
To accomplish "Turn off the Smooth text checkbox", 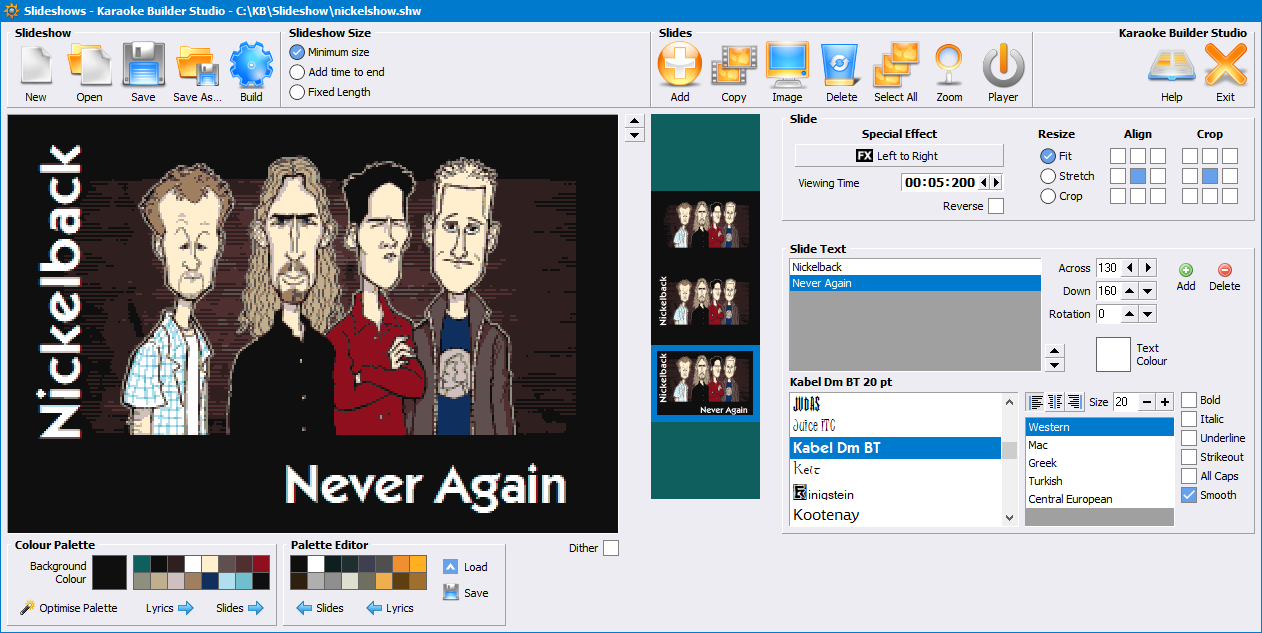I will click(1189, 495).
